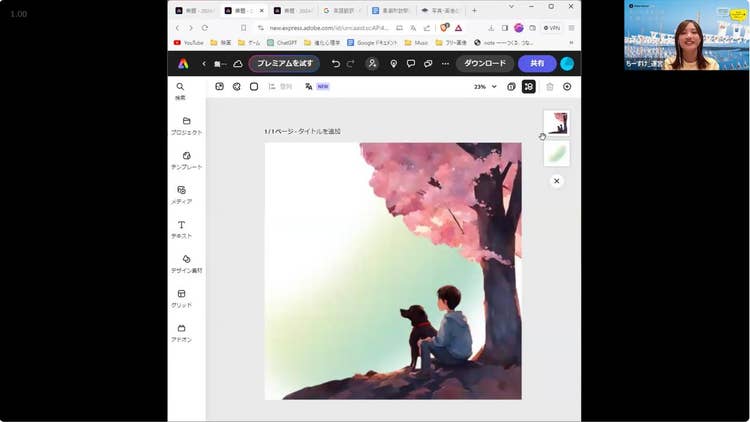Open the Brave shields icon

pyautogui.click(x=444, y=28)
